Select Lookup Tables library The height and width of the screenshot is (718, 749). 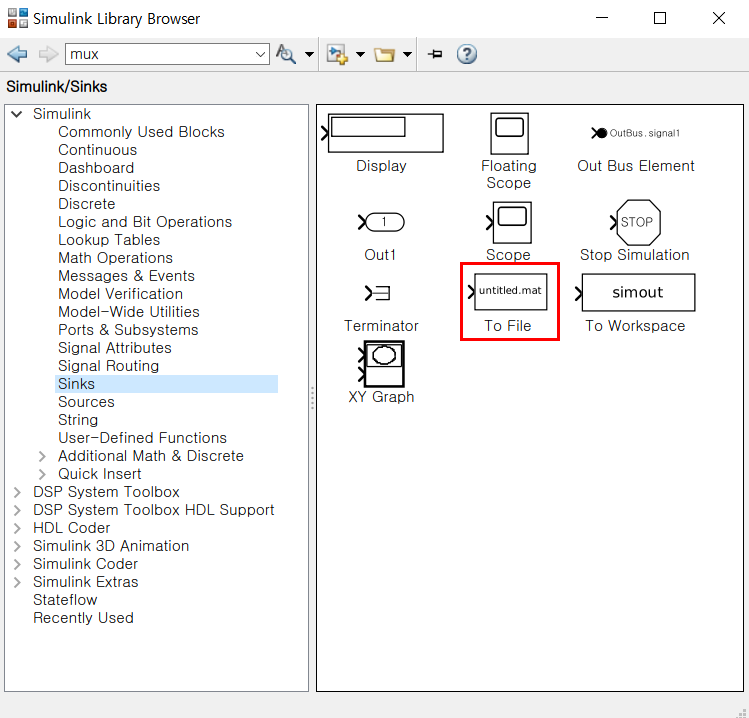(x=109, y=240)
